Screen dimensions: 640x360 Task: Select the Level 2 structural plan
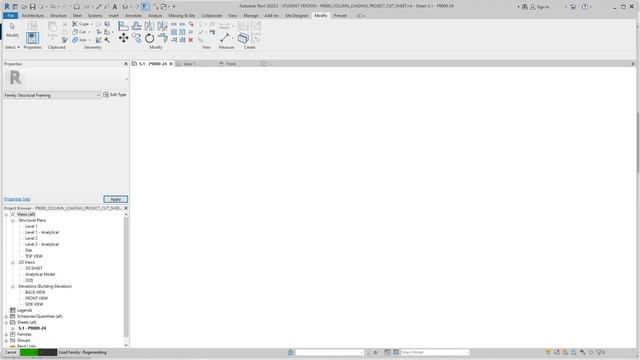pos(31,238)
